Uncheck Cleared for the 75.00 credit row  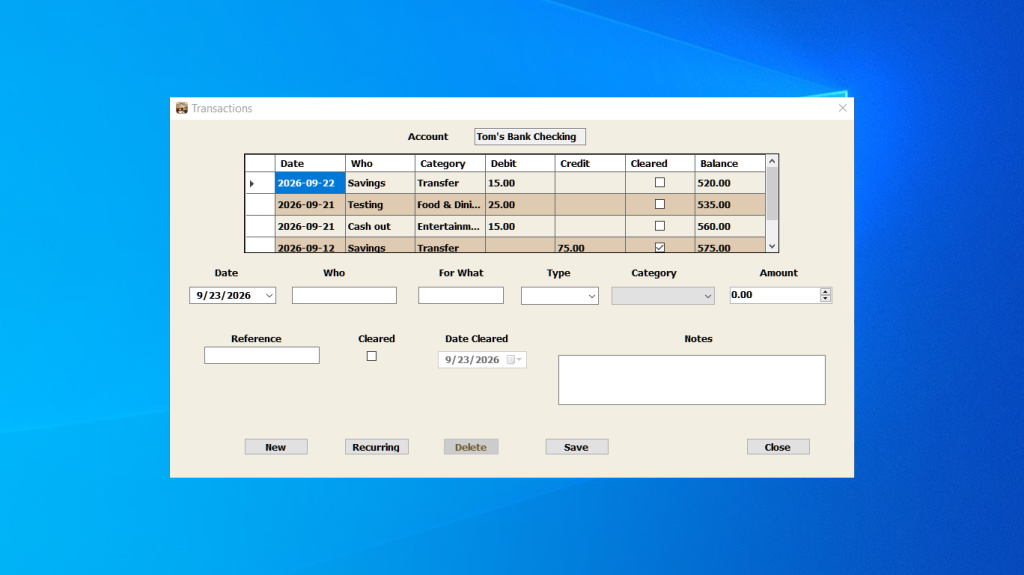[660, 247]
